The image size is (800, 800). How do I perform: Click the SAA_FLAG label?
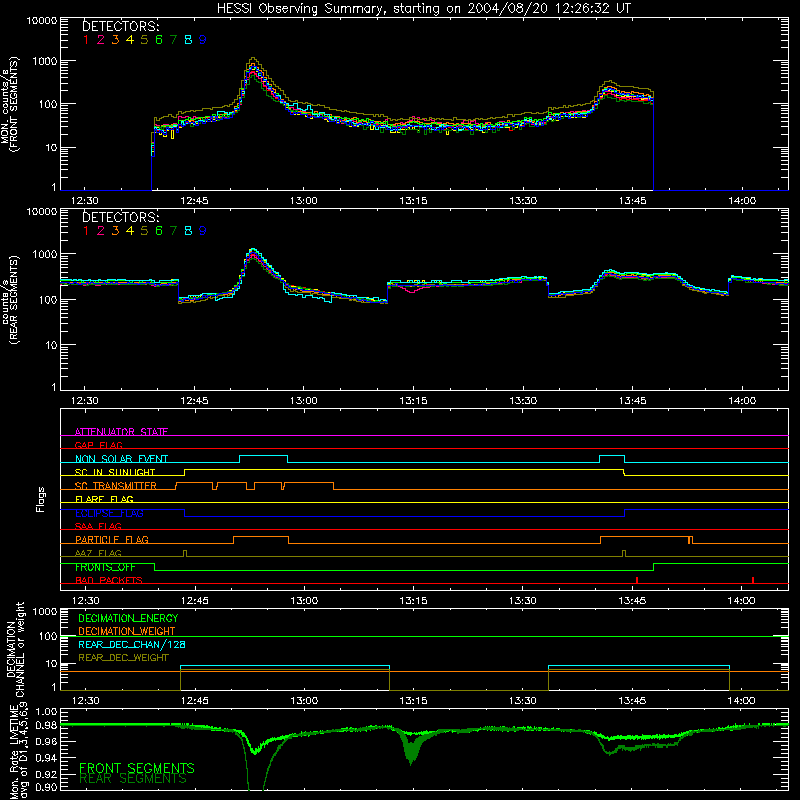click(98, 526)
